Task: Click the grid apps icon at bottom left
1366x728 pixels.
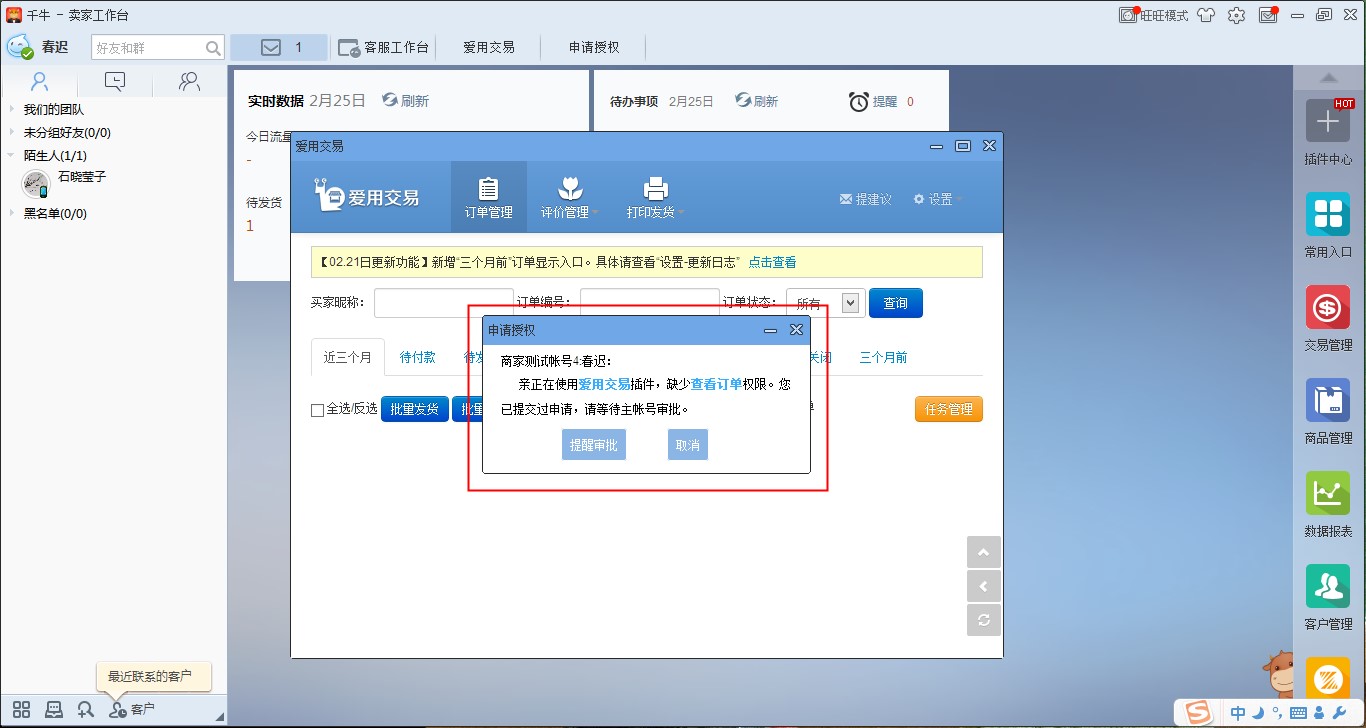Action: click(x=21, y=709)
